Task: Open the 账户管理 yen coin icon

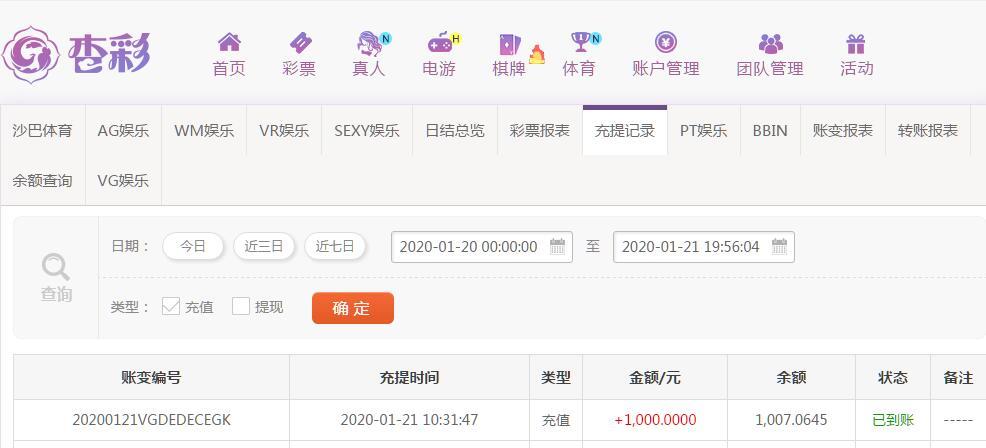Action: tap(665, 43)
